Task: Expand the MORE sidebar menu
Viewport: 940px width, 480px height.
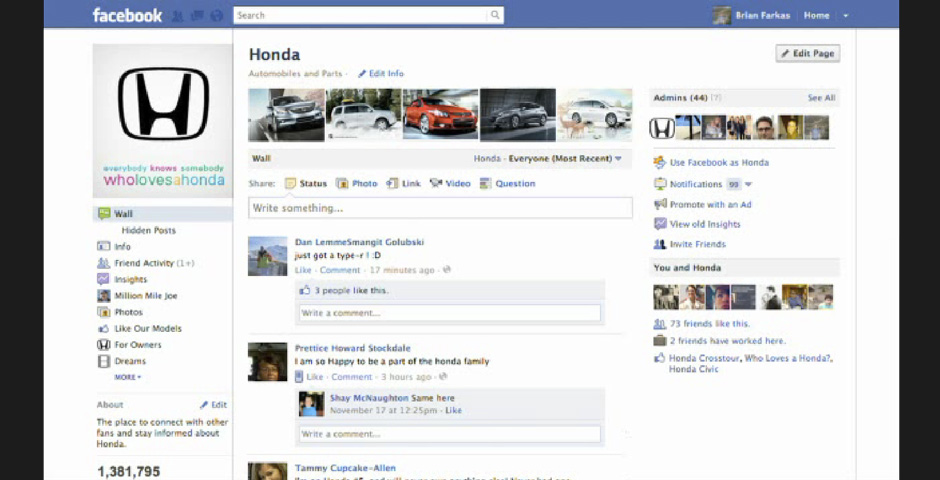Action: [128, 378]
